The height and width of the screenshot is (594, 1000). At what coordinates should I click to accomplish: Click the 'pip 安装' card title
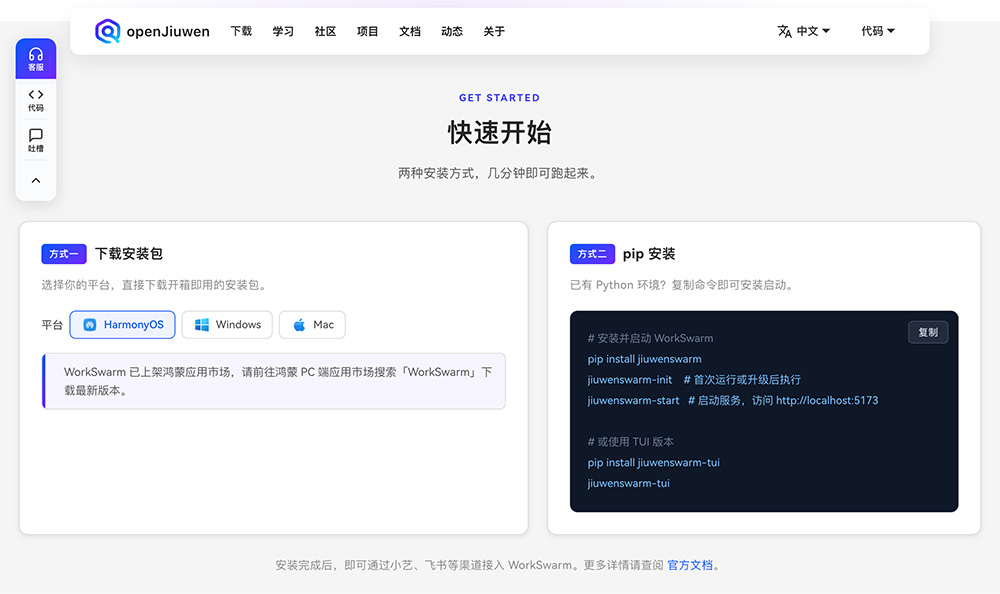pos(649,254)
